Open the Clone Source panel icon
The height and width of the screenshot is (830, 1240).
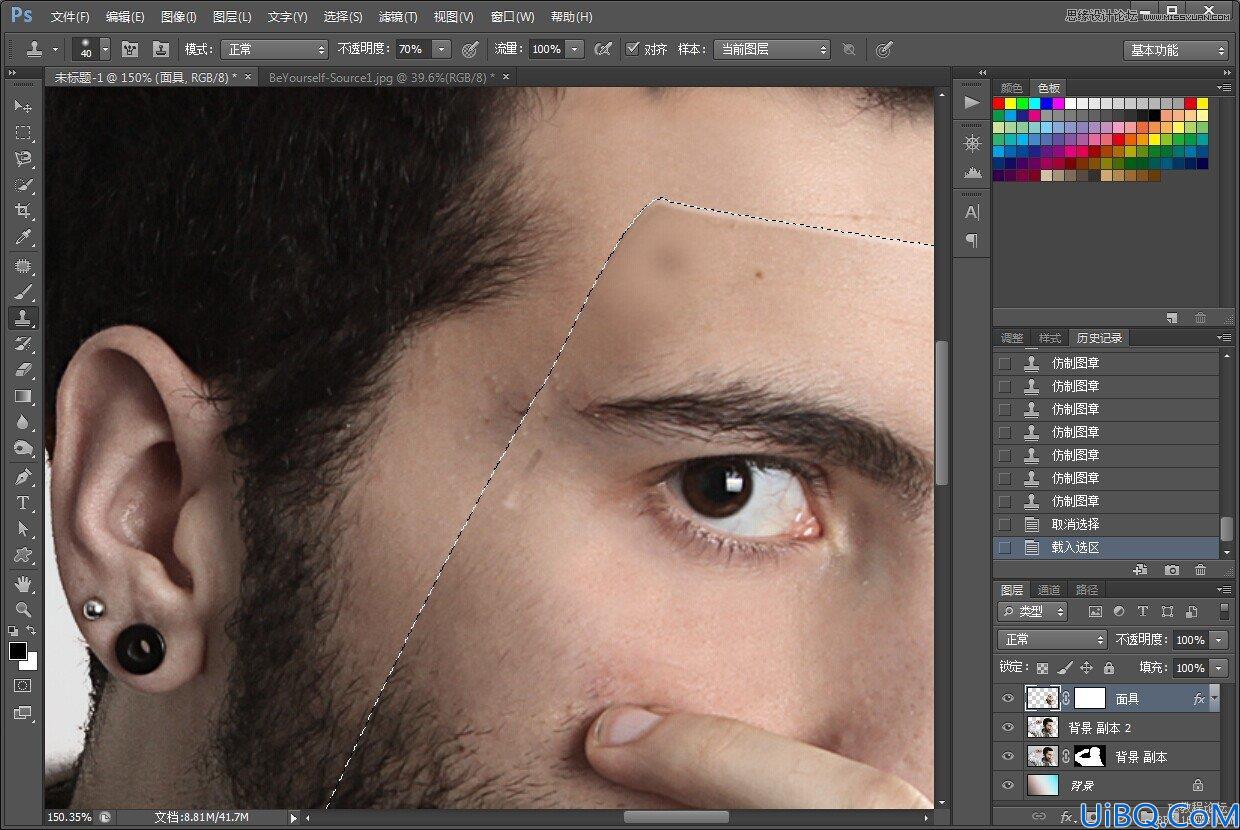(x=160, y=49)
